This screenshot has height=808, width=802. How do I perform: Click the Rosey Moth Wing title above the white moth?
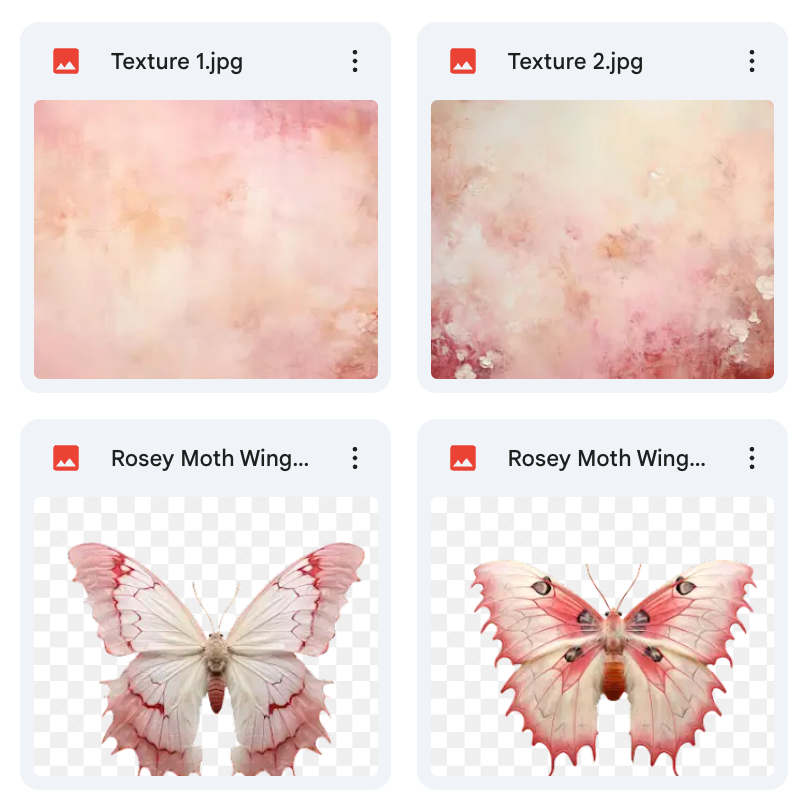[x=210, y=459]
